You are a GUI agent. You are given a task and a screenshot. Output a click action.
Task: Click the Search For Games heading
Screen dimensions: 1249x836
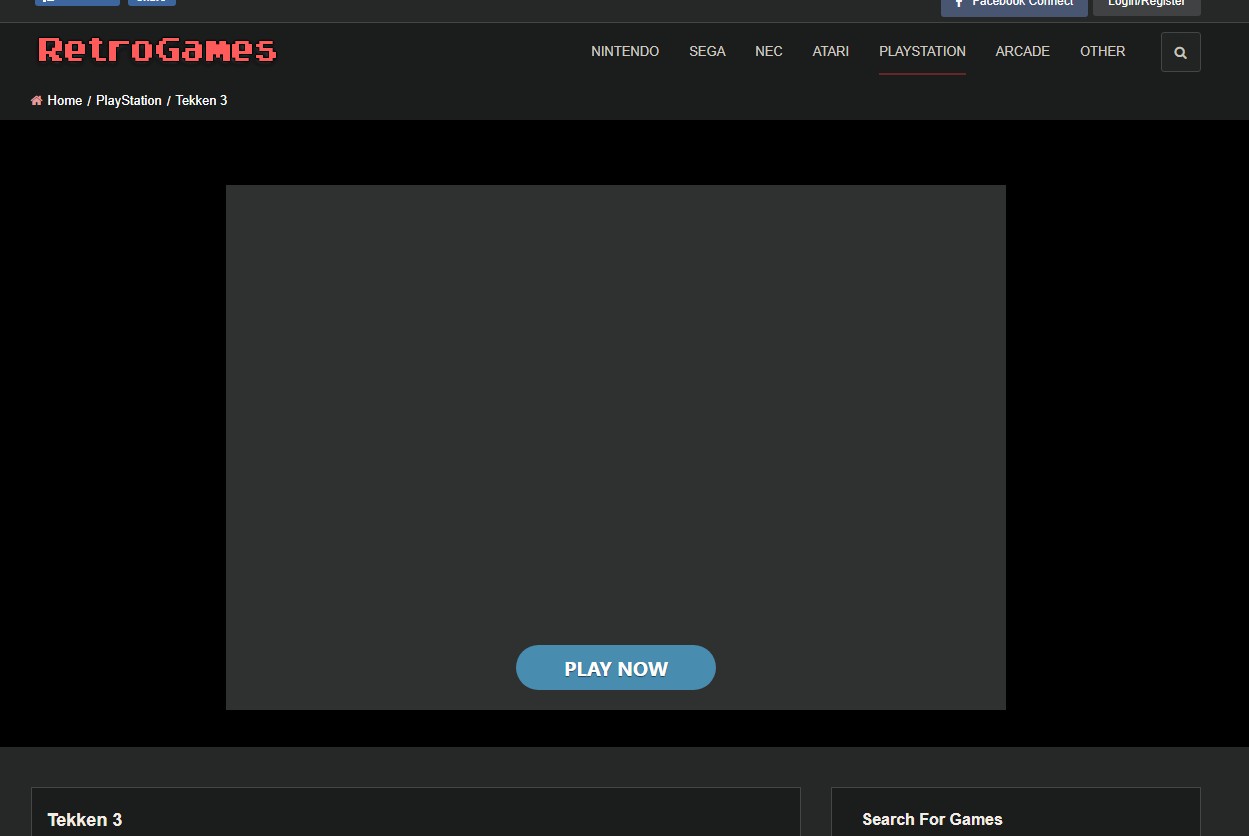coord(932,819)
